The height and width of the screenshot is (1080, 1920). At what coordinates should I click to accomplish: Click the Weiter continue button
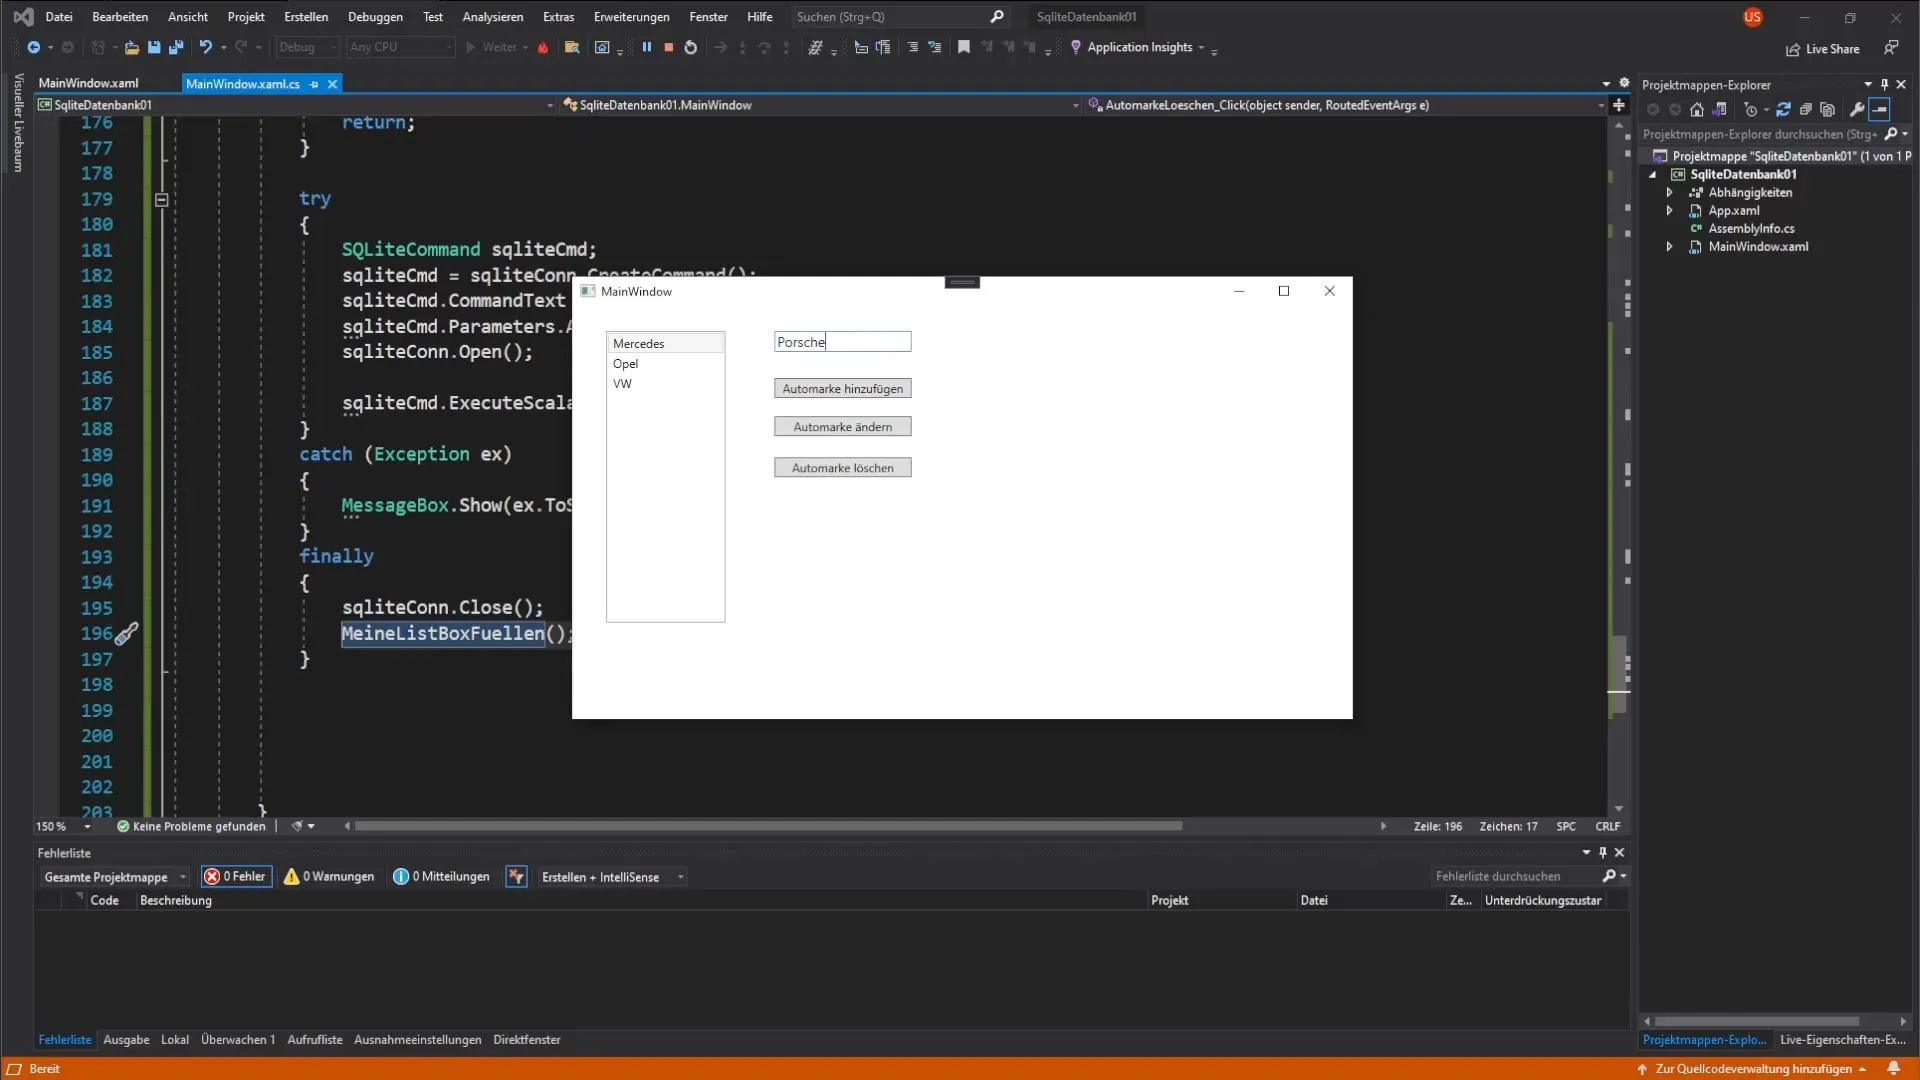point(496,47)
